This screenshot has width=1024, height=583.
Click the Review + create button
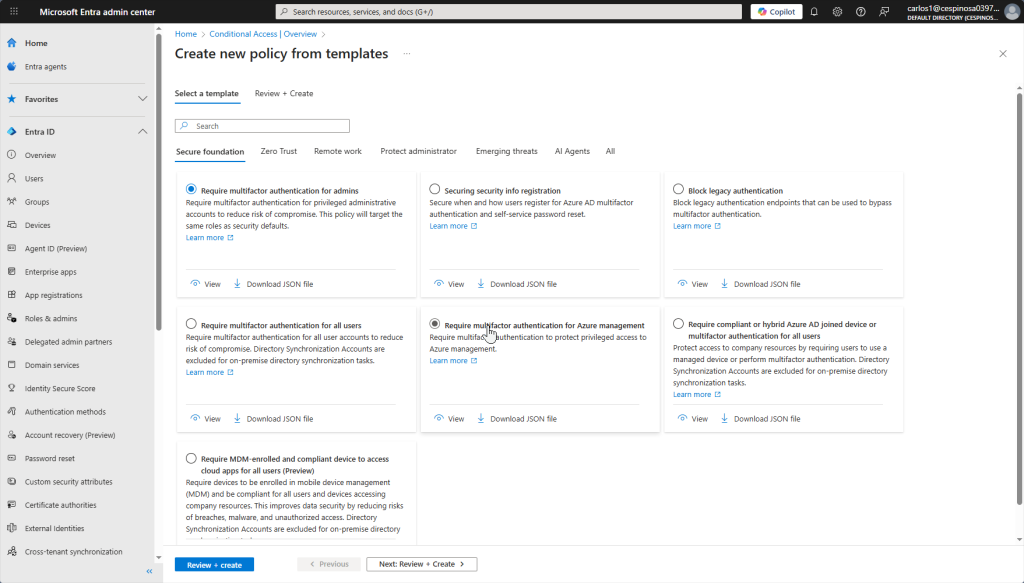[x=214, y=564]
